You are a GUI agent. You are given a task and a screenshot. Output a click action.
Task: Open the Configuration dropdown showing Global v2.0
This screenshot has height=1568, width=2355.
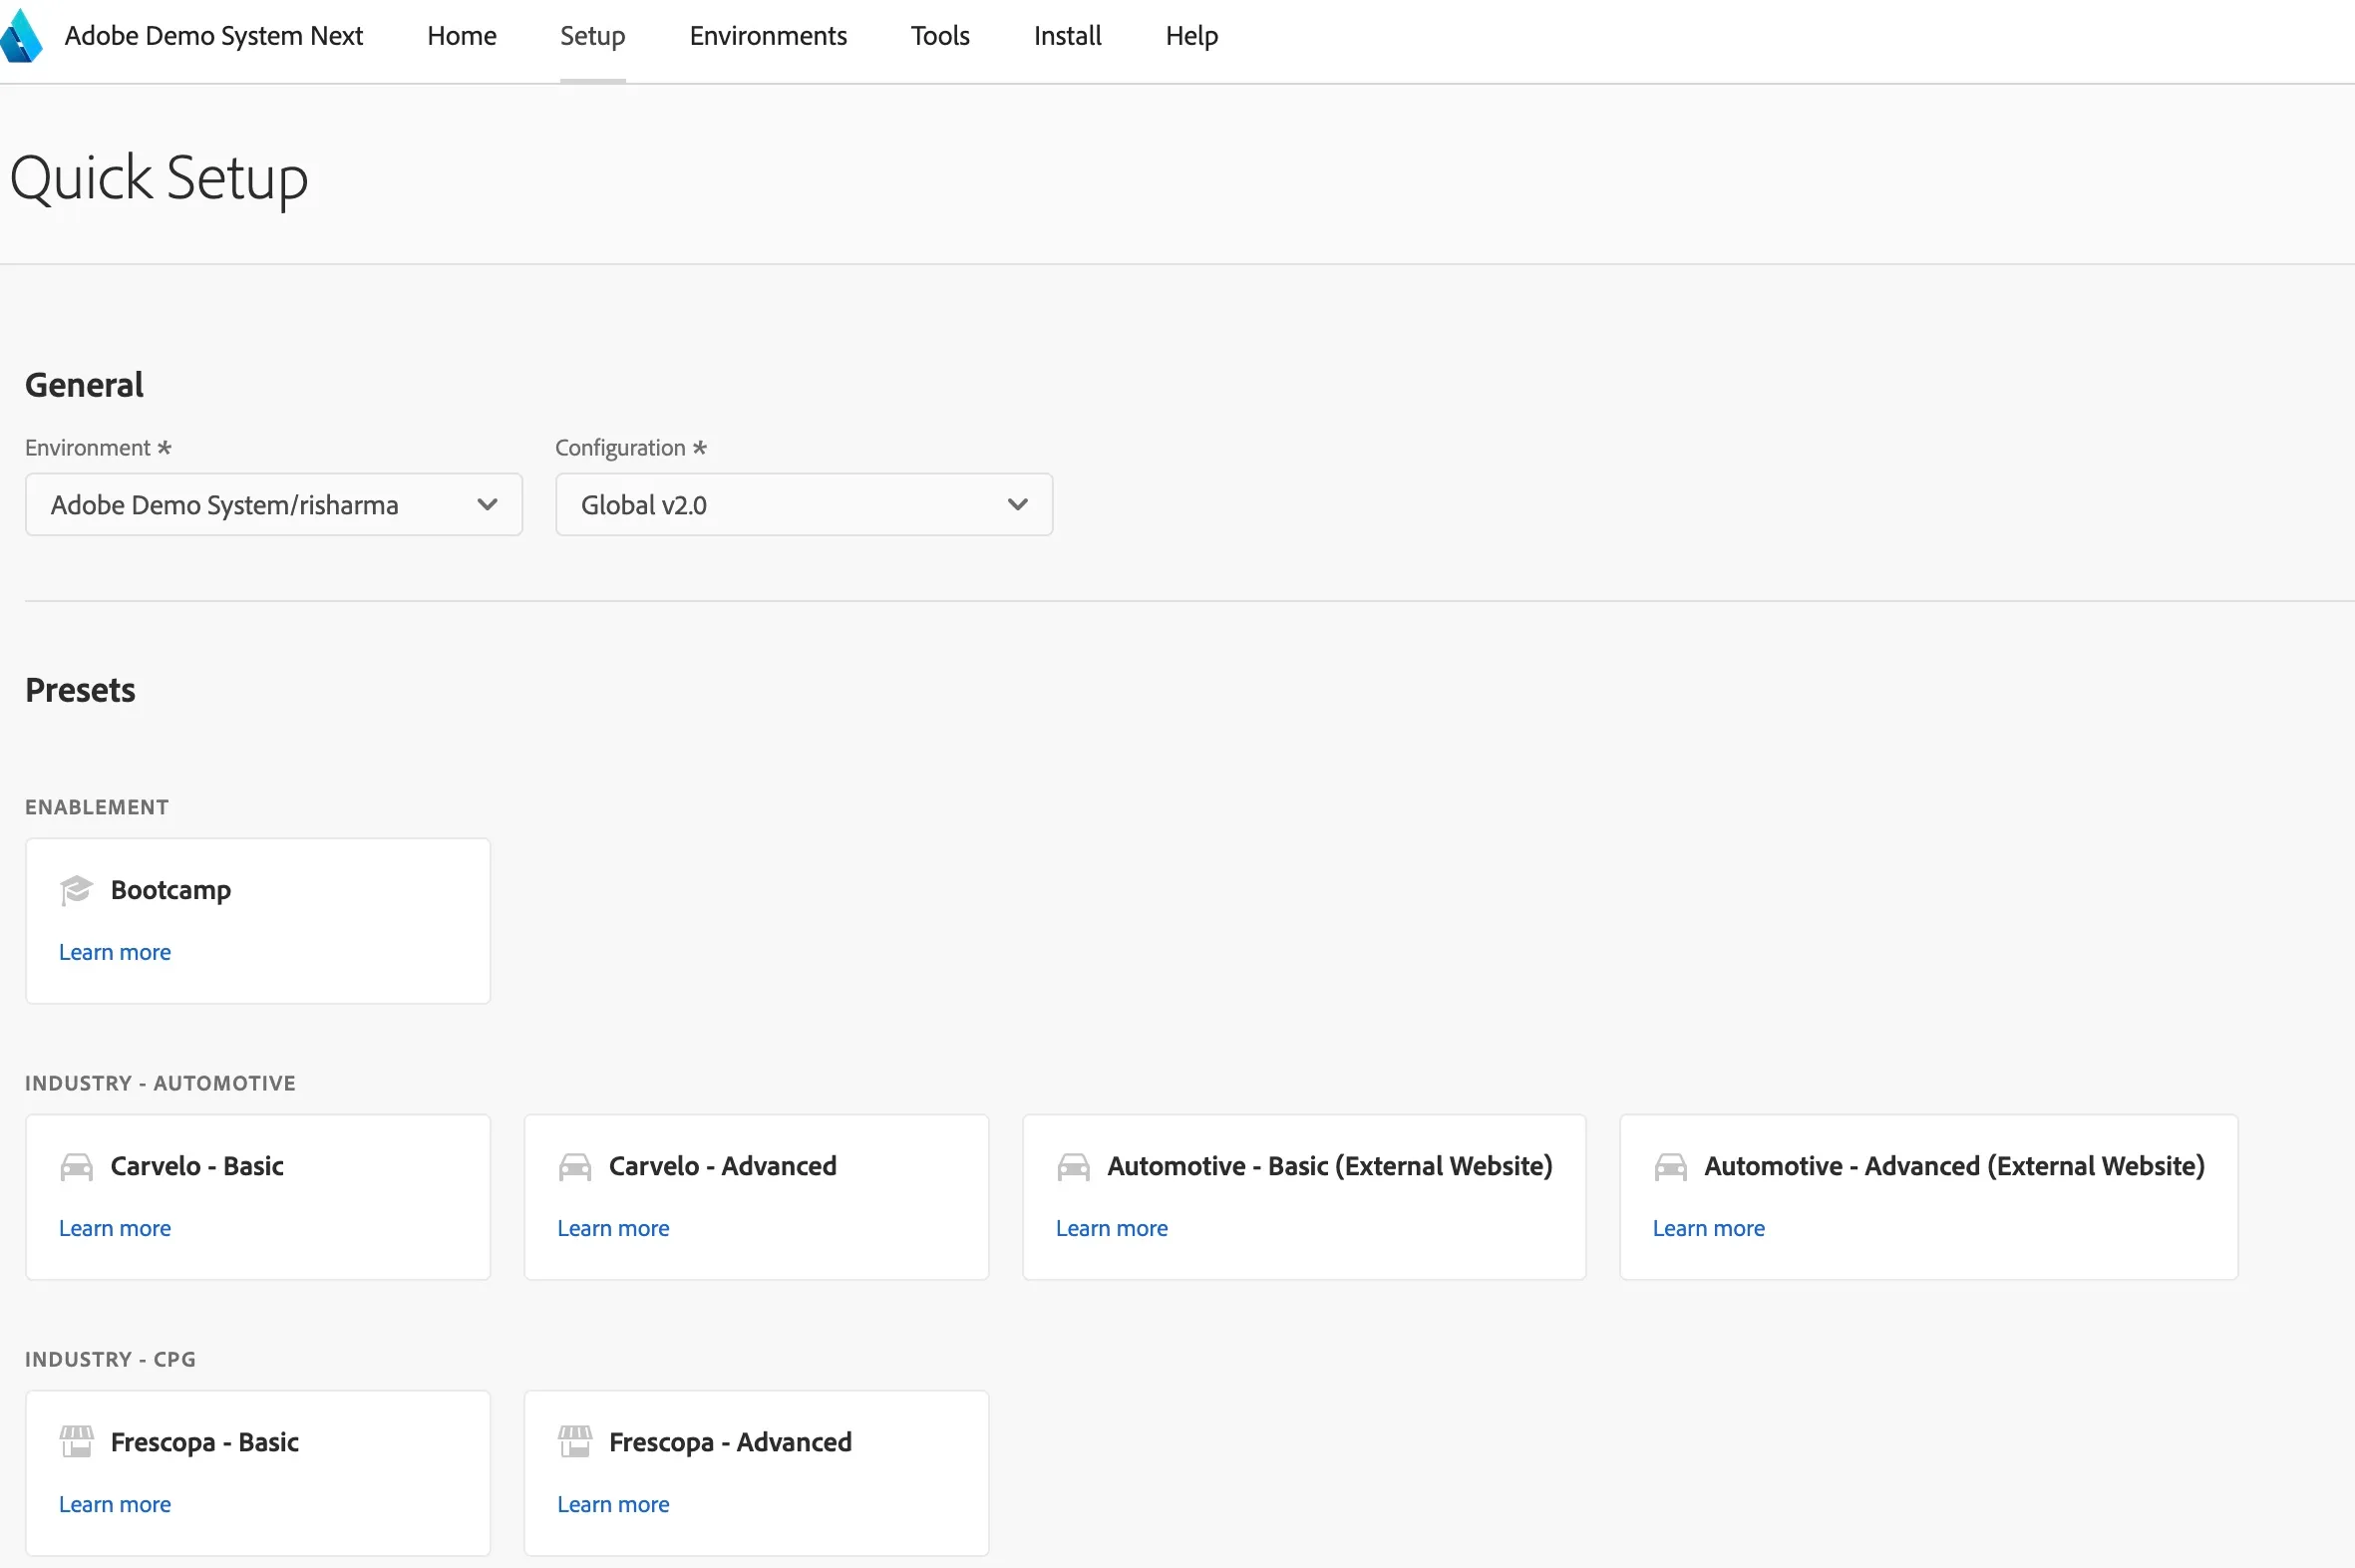[804, 505]
